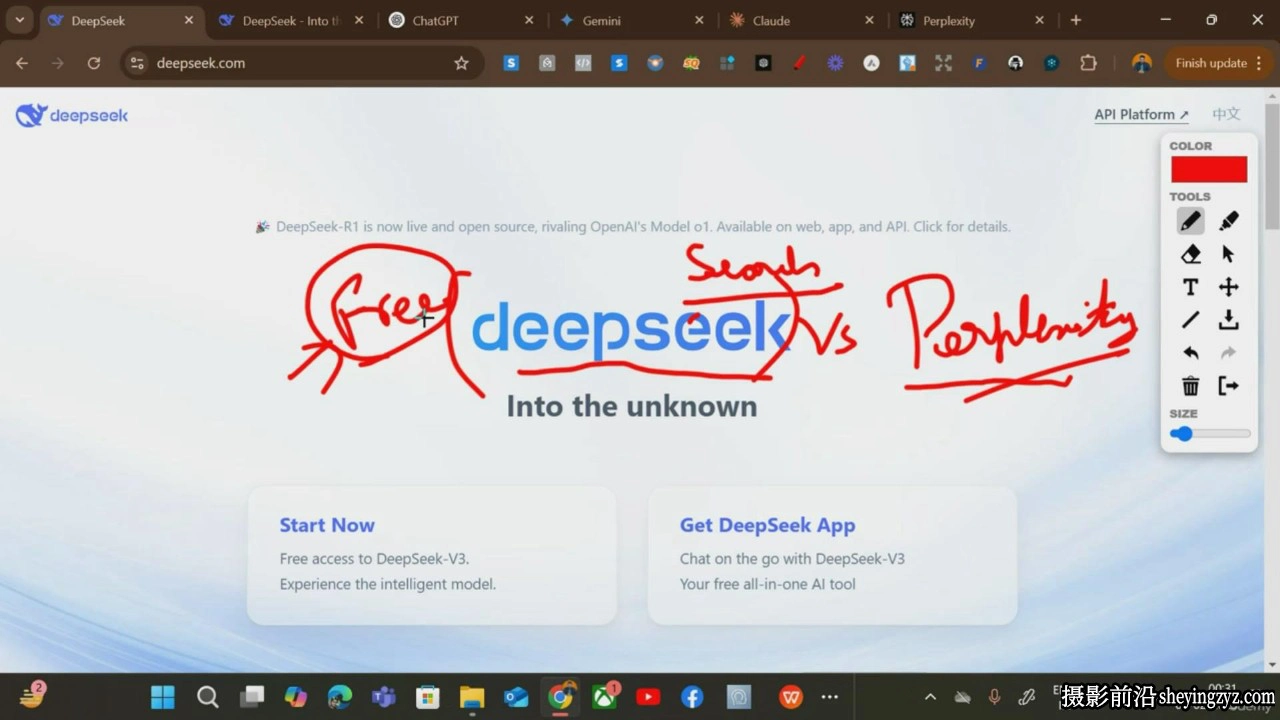Click the red pencil extension icon
Viewport: 1280px width, 720px height.
[x=799, y=63]
